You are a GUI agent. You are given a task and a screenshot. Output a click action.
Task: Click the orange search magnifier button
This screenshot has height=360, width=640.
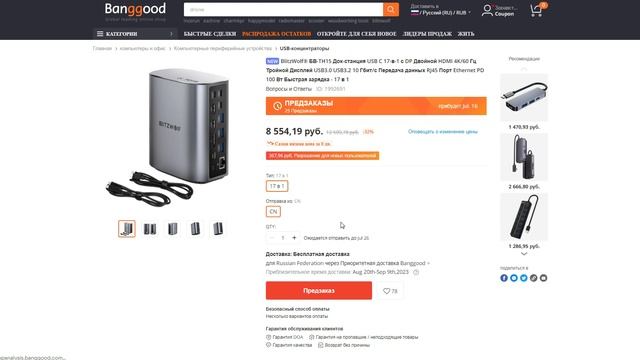point(391,9)
